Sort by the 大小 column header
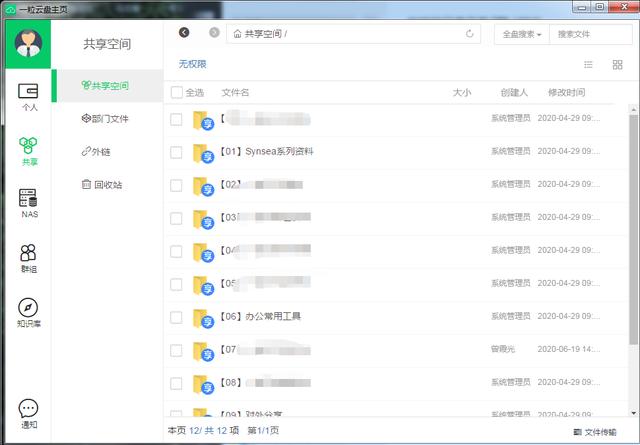 coord(462,93)
